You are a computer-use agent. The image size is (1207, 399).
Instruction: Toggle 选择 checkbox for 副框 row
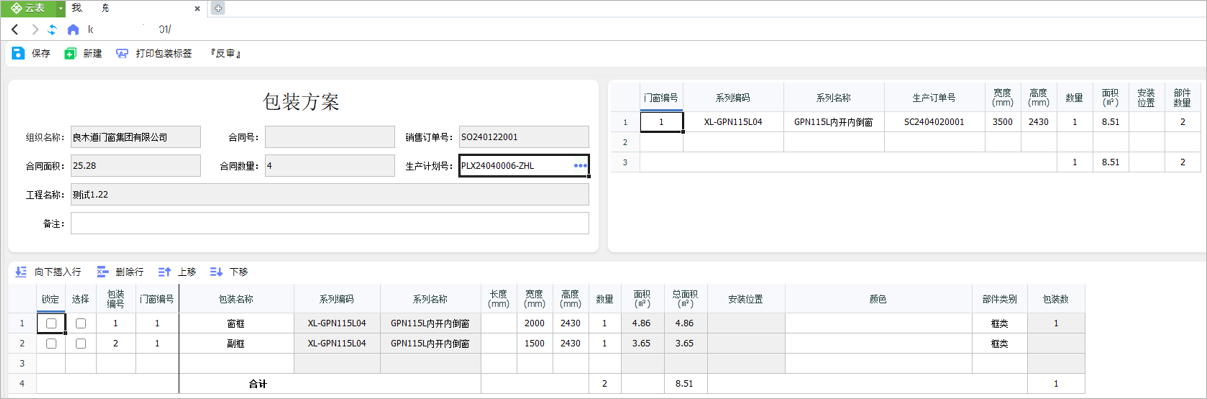pos(81,343)
